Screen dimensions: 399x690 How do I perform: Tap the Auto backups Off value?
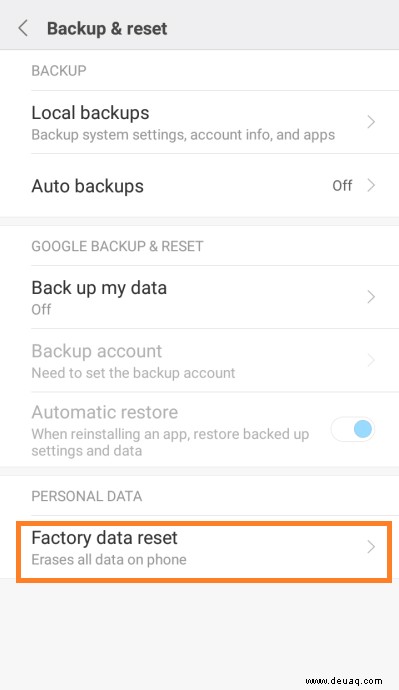pos(342,186)
